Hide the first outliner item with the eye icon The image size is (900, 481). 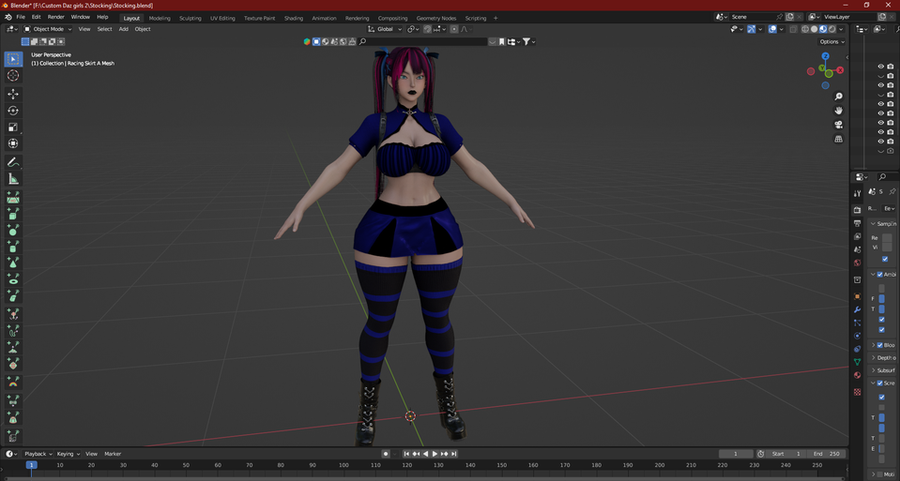pyautogui.click(x=881, y=66)
